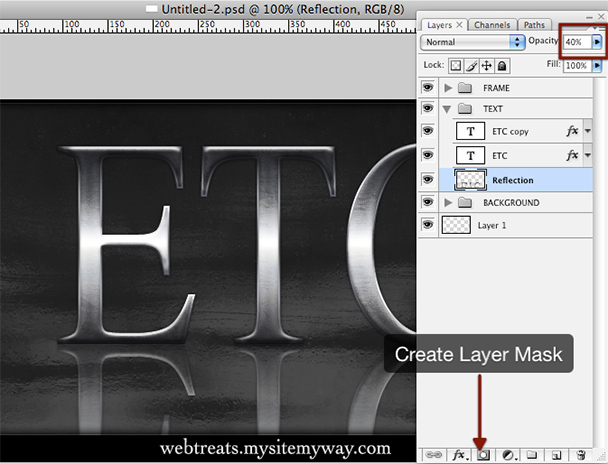Select the ETC copy layer name

tap(510, 131)
